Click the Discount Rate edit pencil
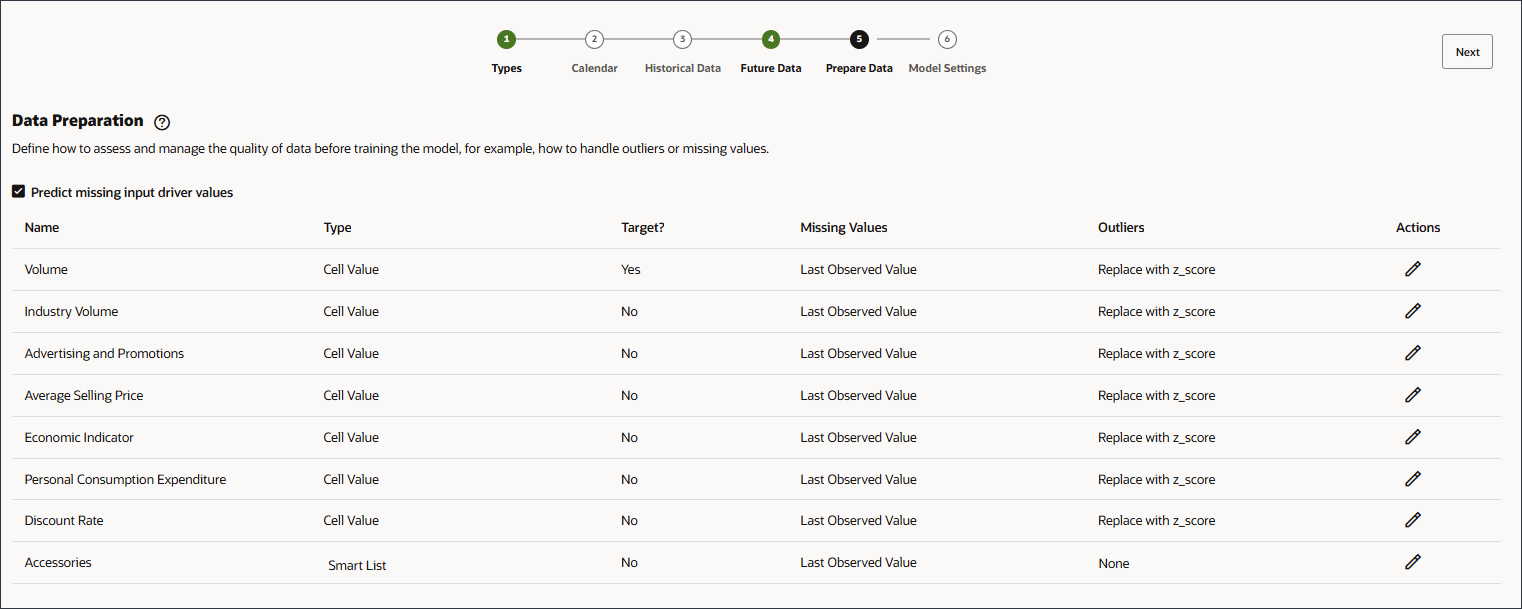The image size is (1522, 609). 1412,520
